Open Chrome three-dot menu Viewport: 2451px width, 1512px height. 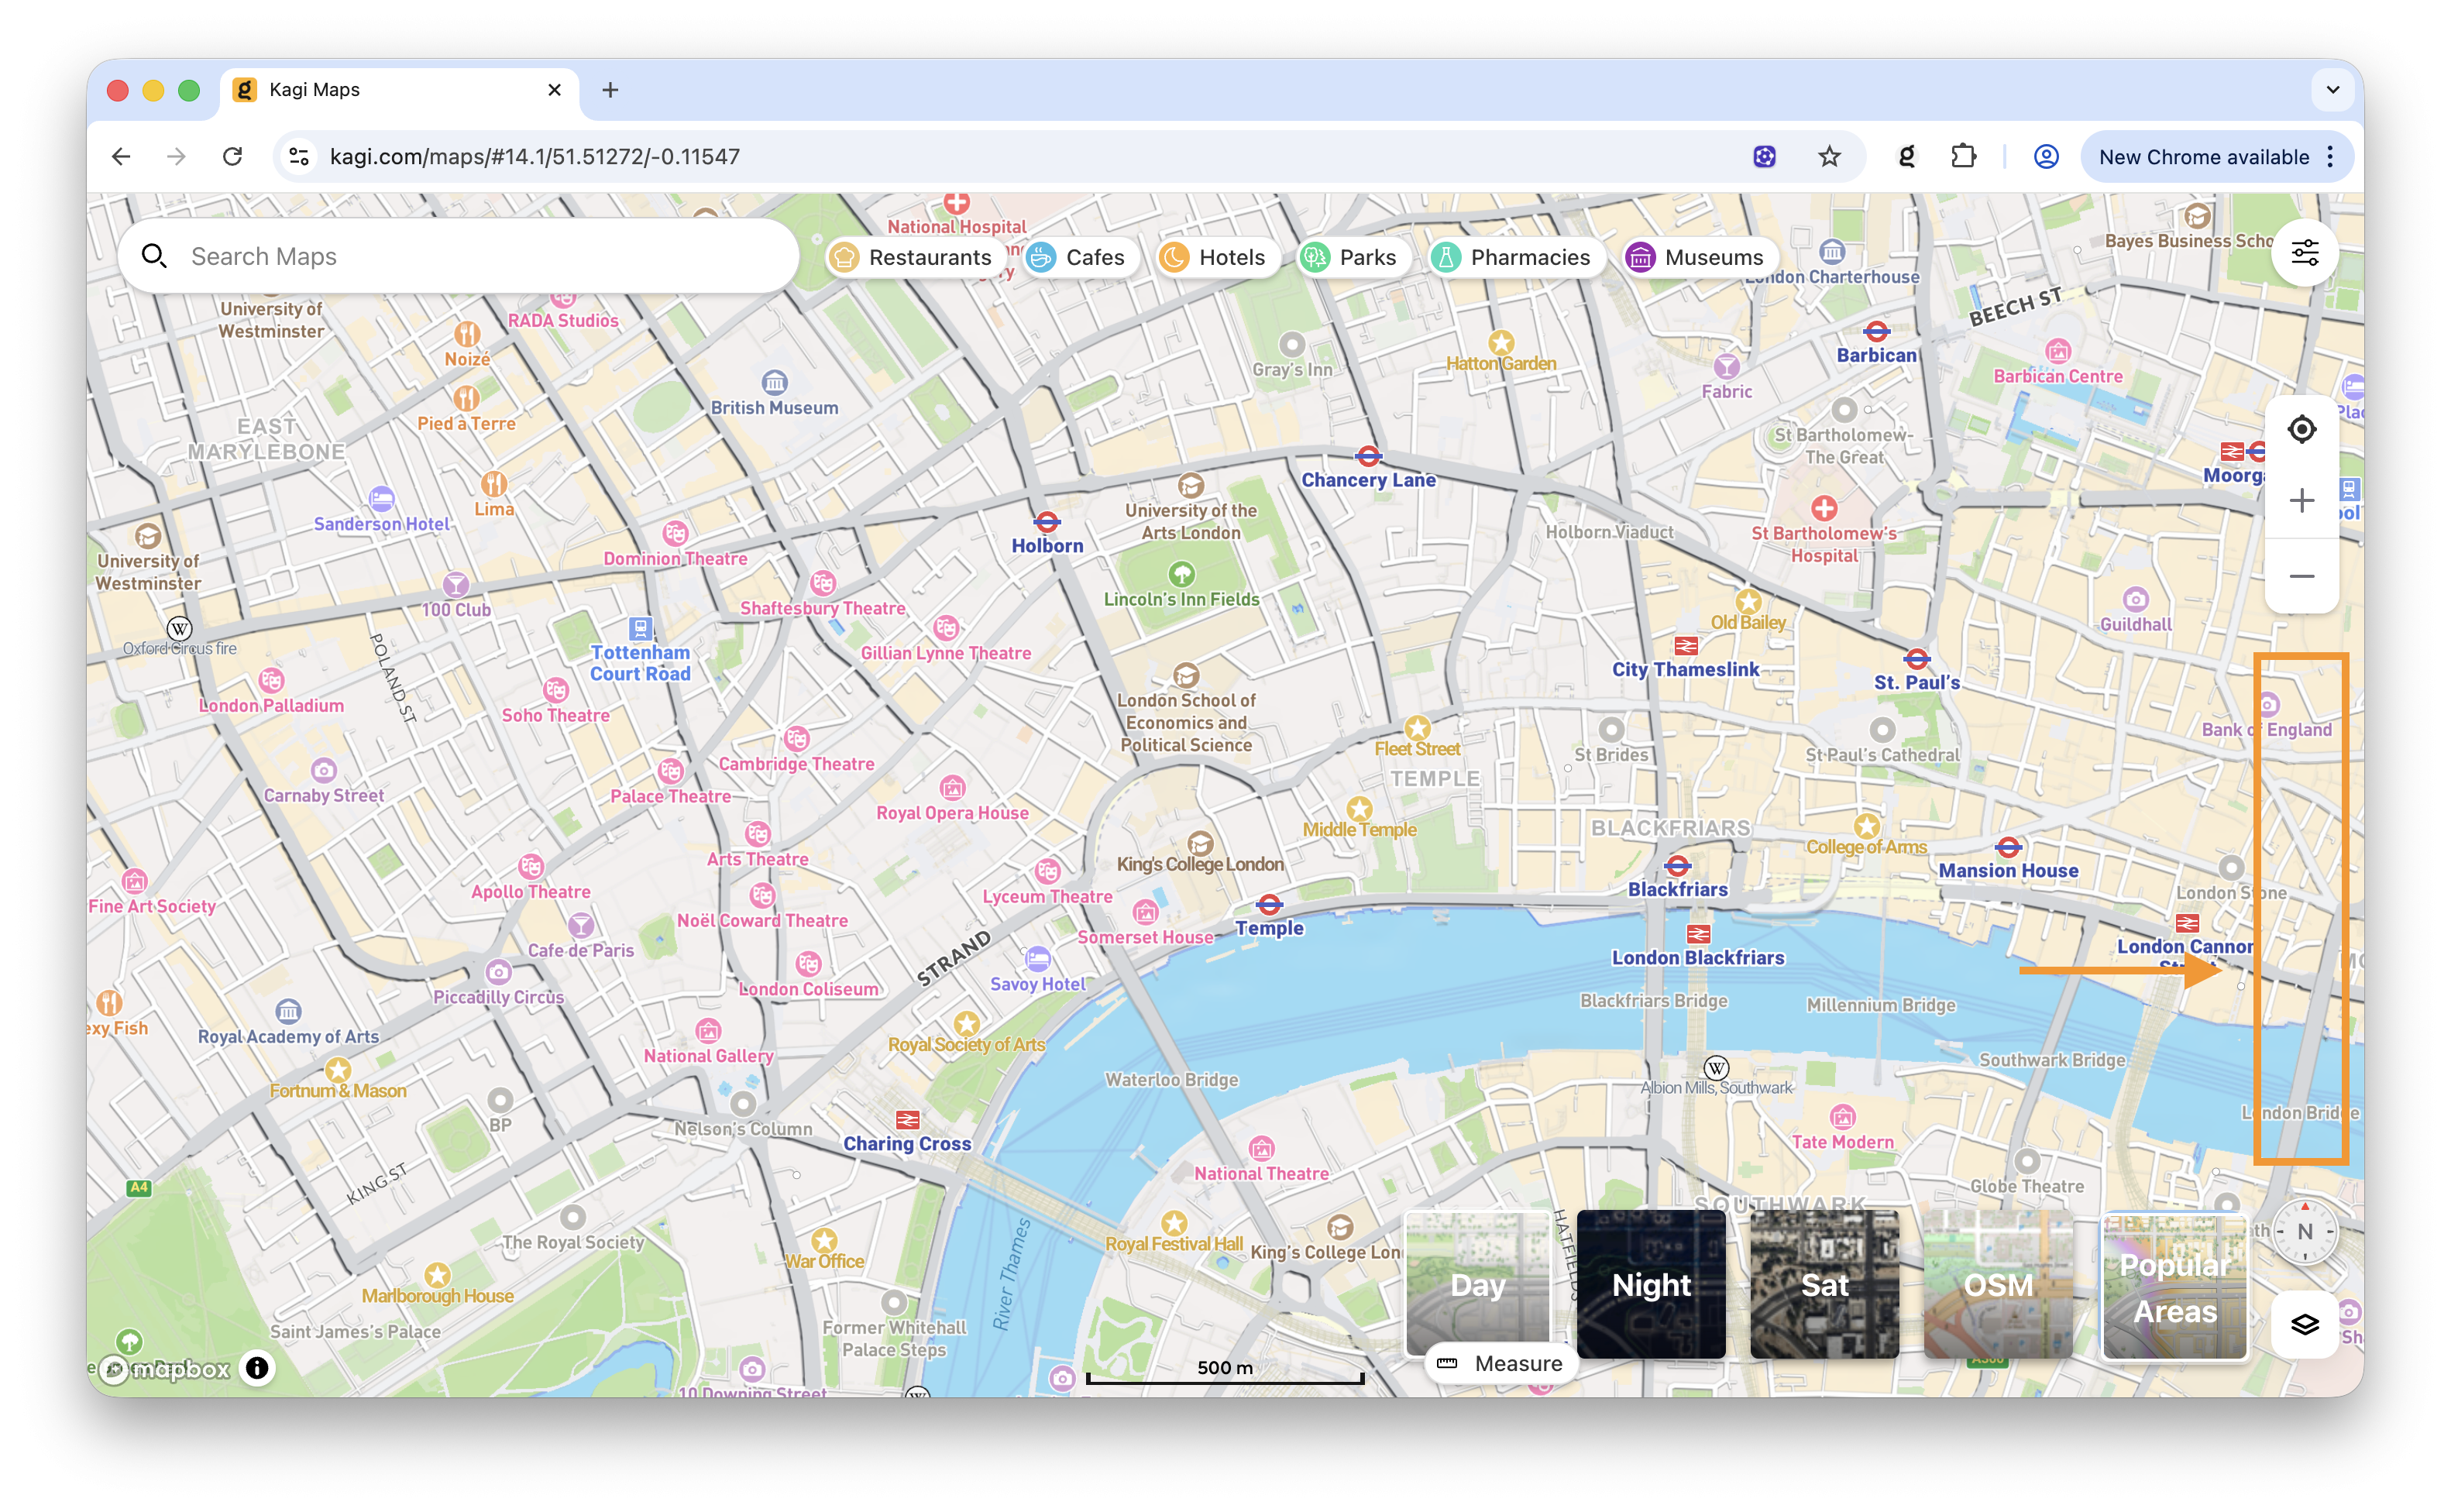pos(2330,157)
